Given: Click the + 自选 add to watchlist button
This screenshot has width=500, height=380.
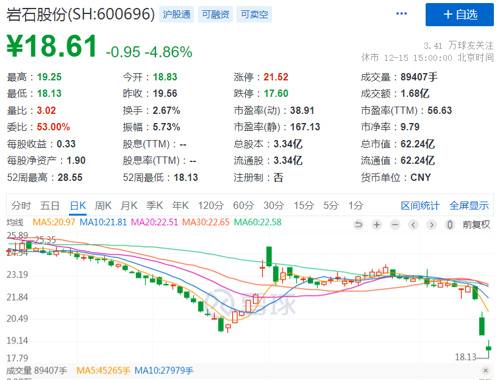Looking at the screenshot, I should pyautogui.click(x=460, y=14).
